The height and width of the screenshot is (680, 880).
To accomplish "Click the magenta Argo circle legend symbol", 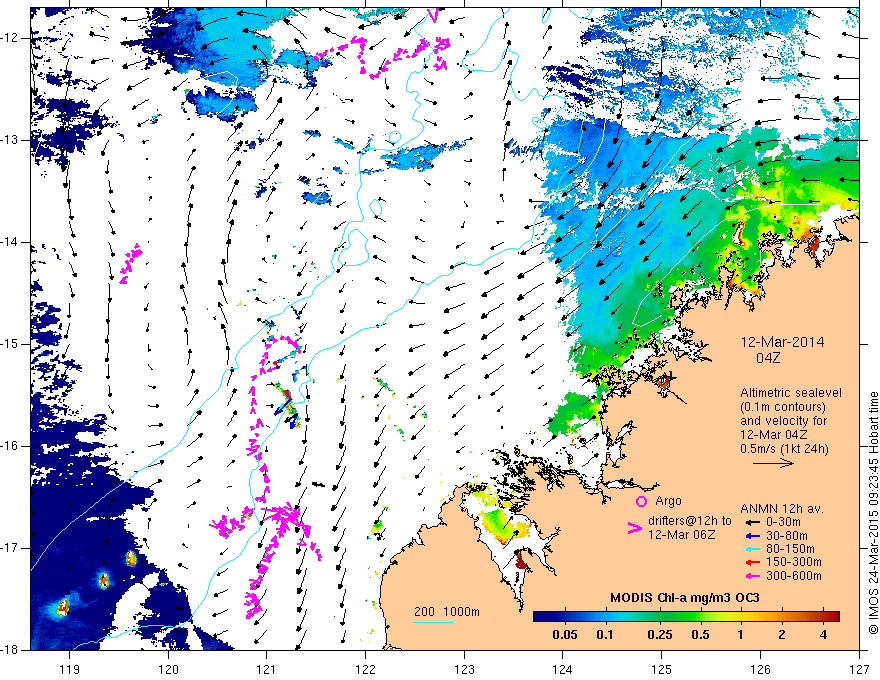I will 641,501.
